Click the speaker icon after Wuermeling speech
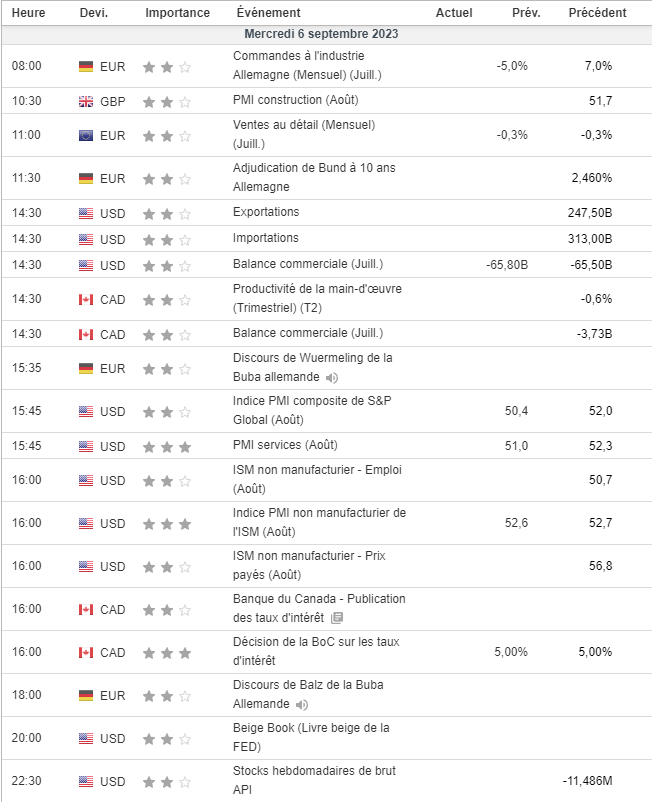The image size is (652, 802). click(331, 377)
